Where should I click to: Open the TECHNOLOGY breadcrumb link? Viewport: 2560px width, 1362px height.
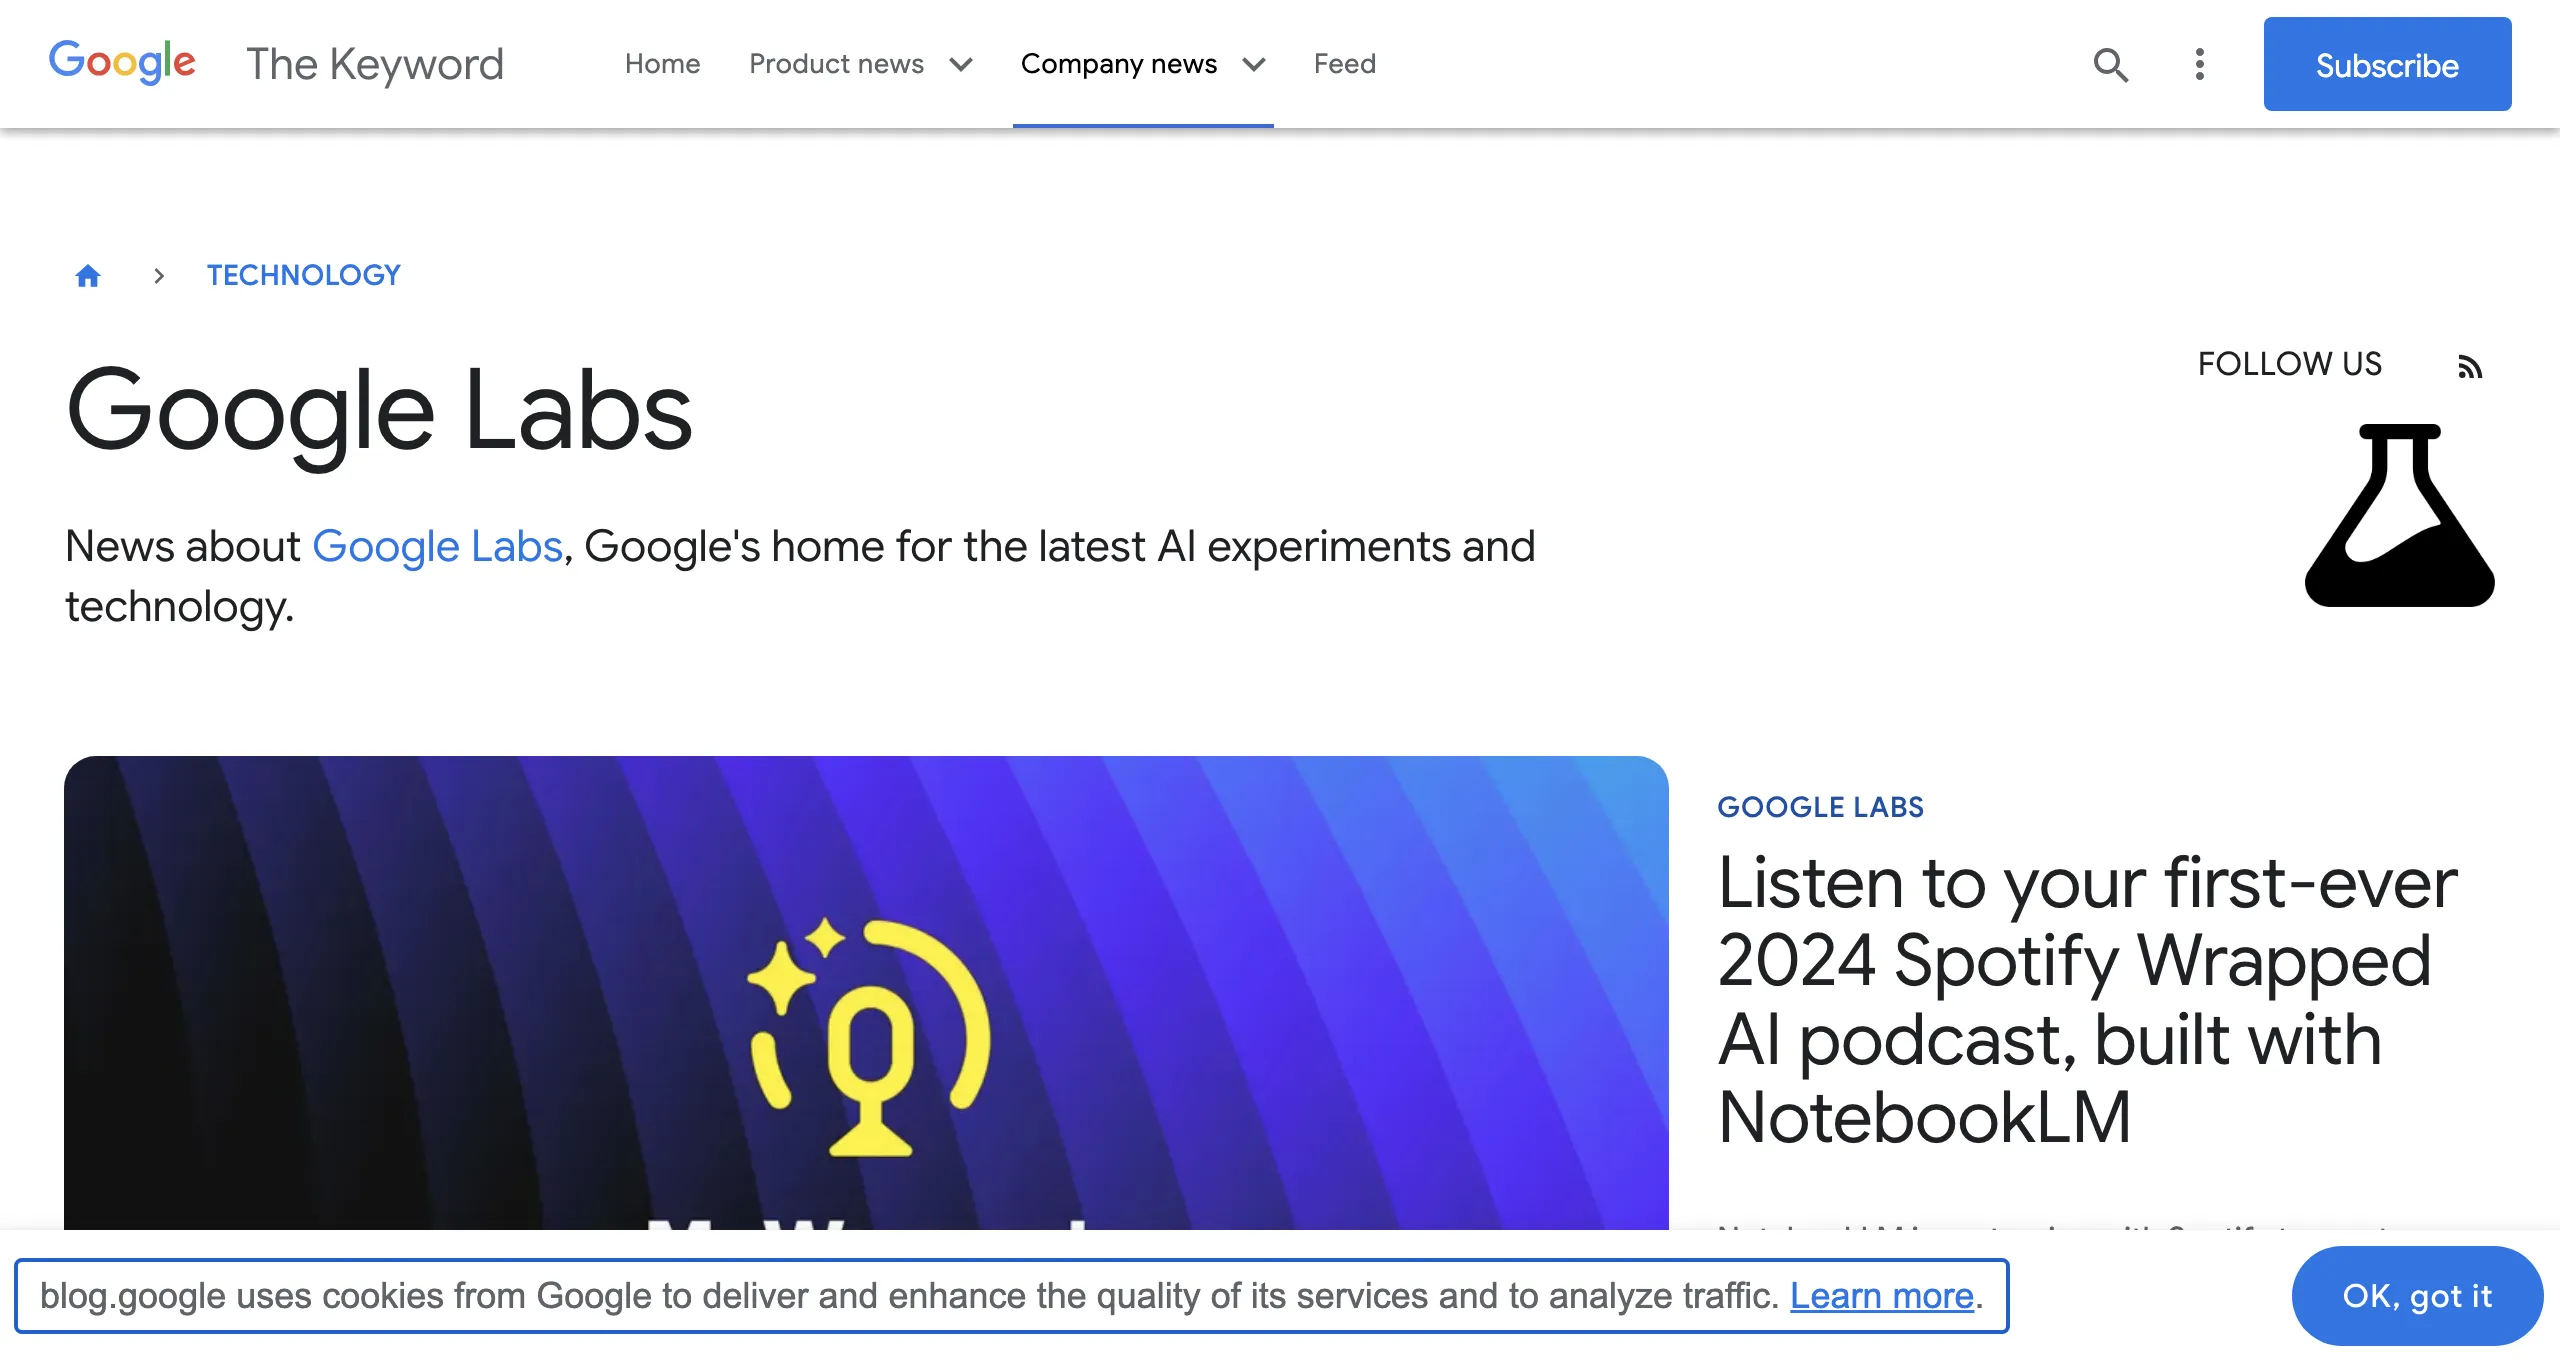(303, 275)
